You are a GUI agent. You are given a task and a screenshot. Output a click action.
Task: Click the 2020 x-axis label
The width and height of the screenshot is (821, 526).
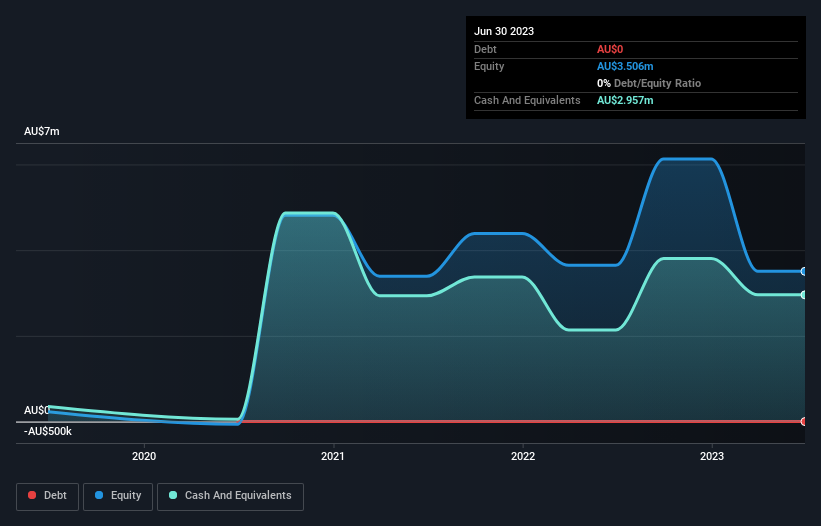pyautogui.click(x=144, y=456)
